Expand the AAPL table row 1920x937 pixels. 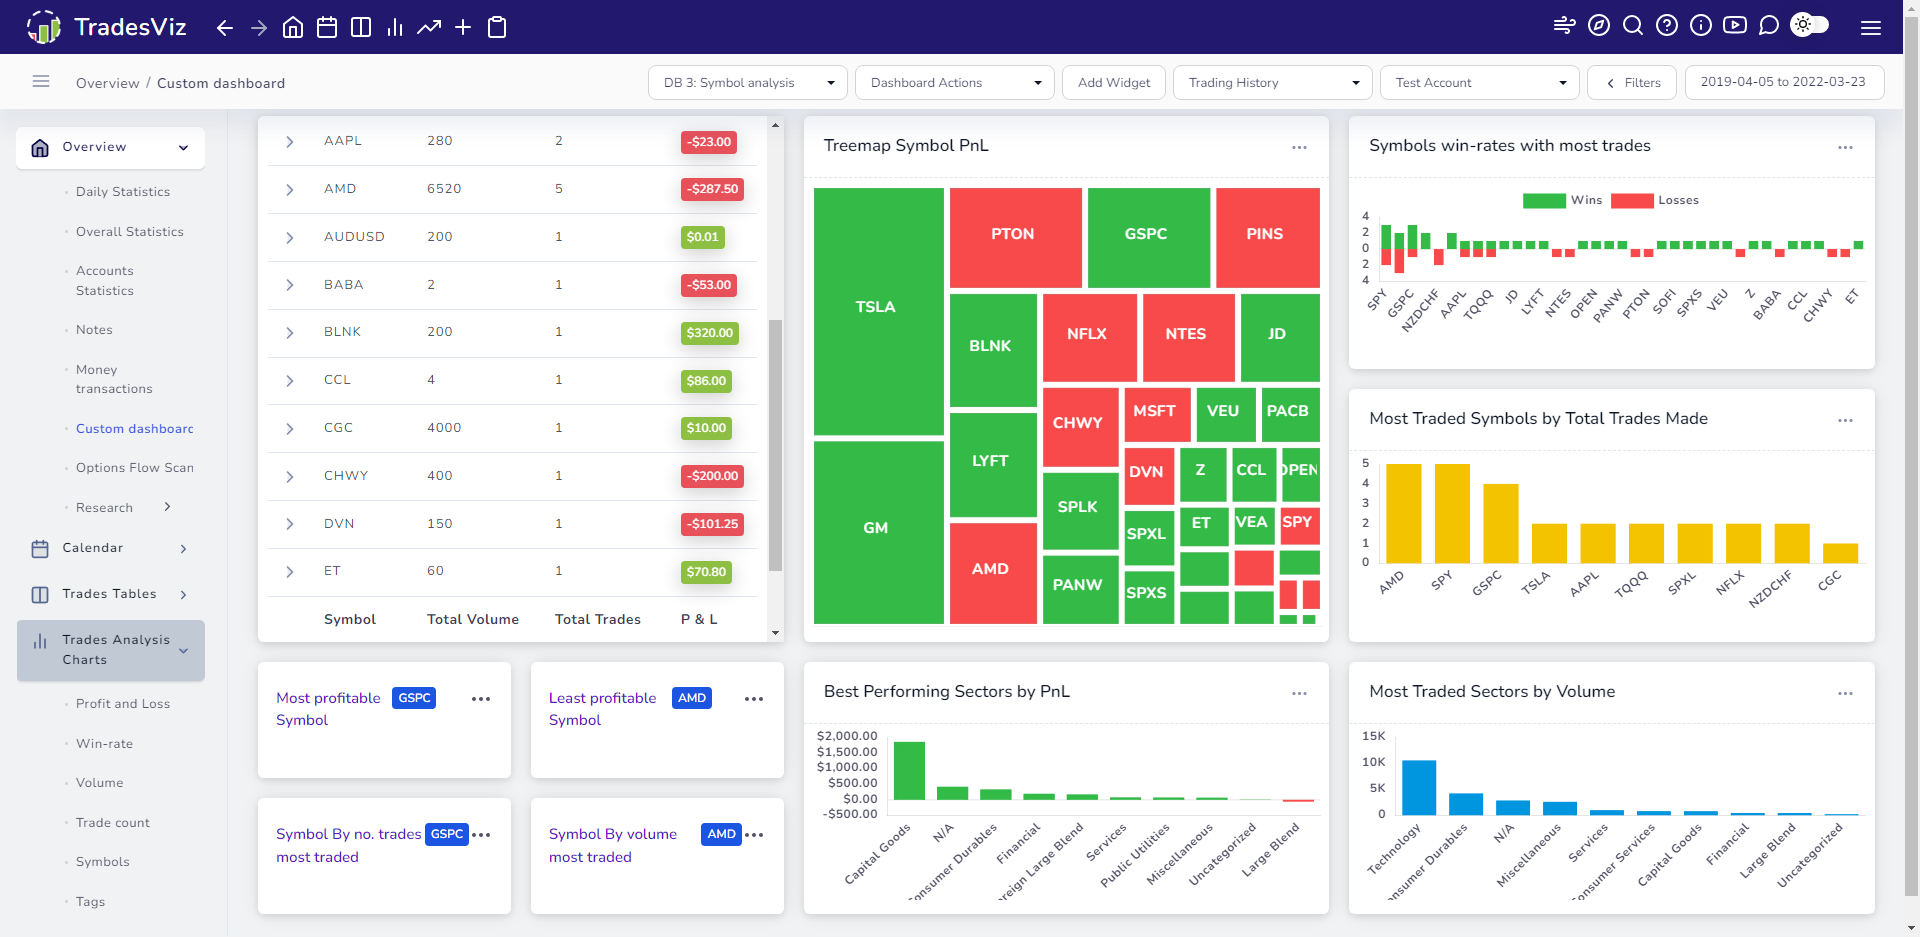[290, 142]
